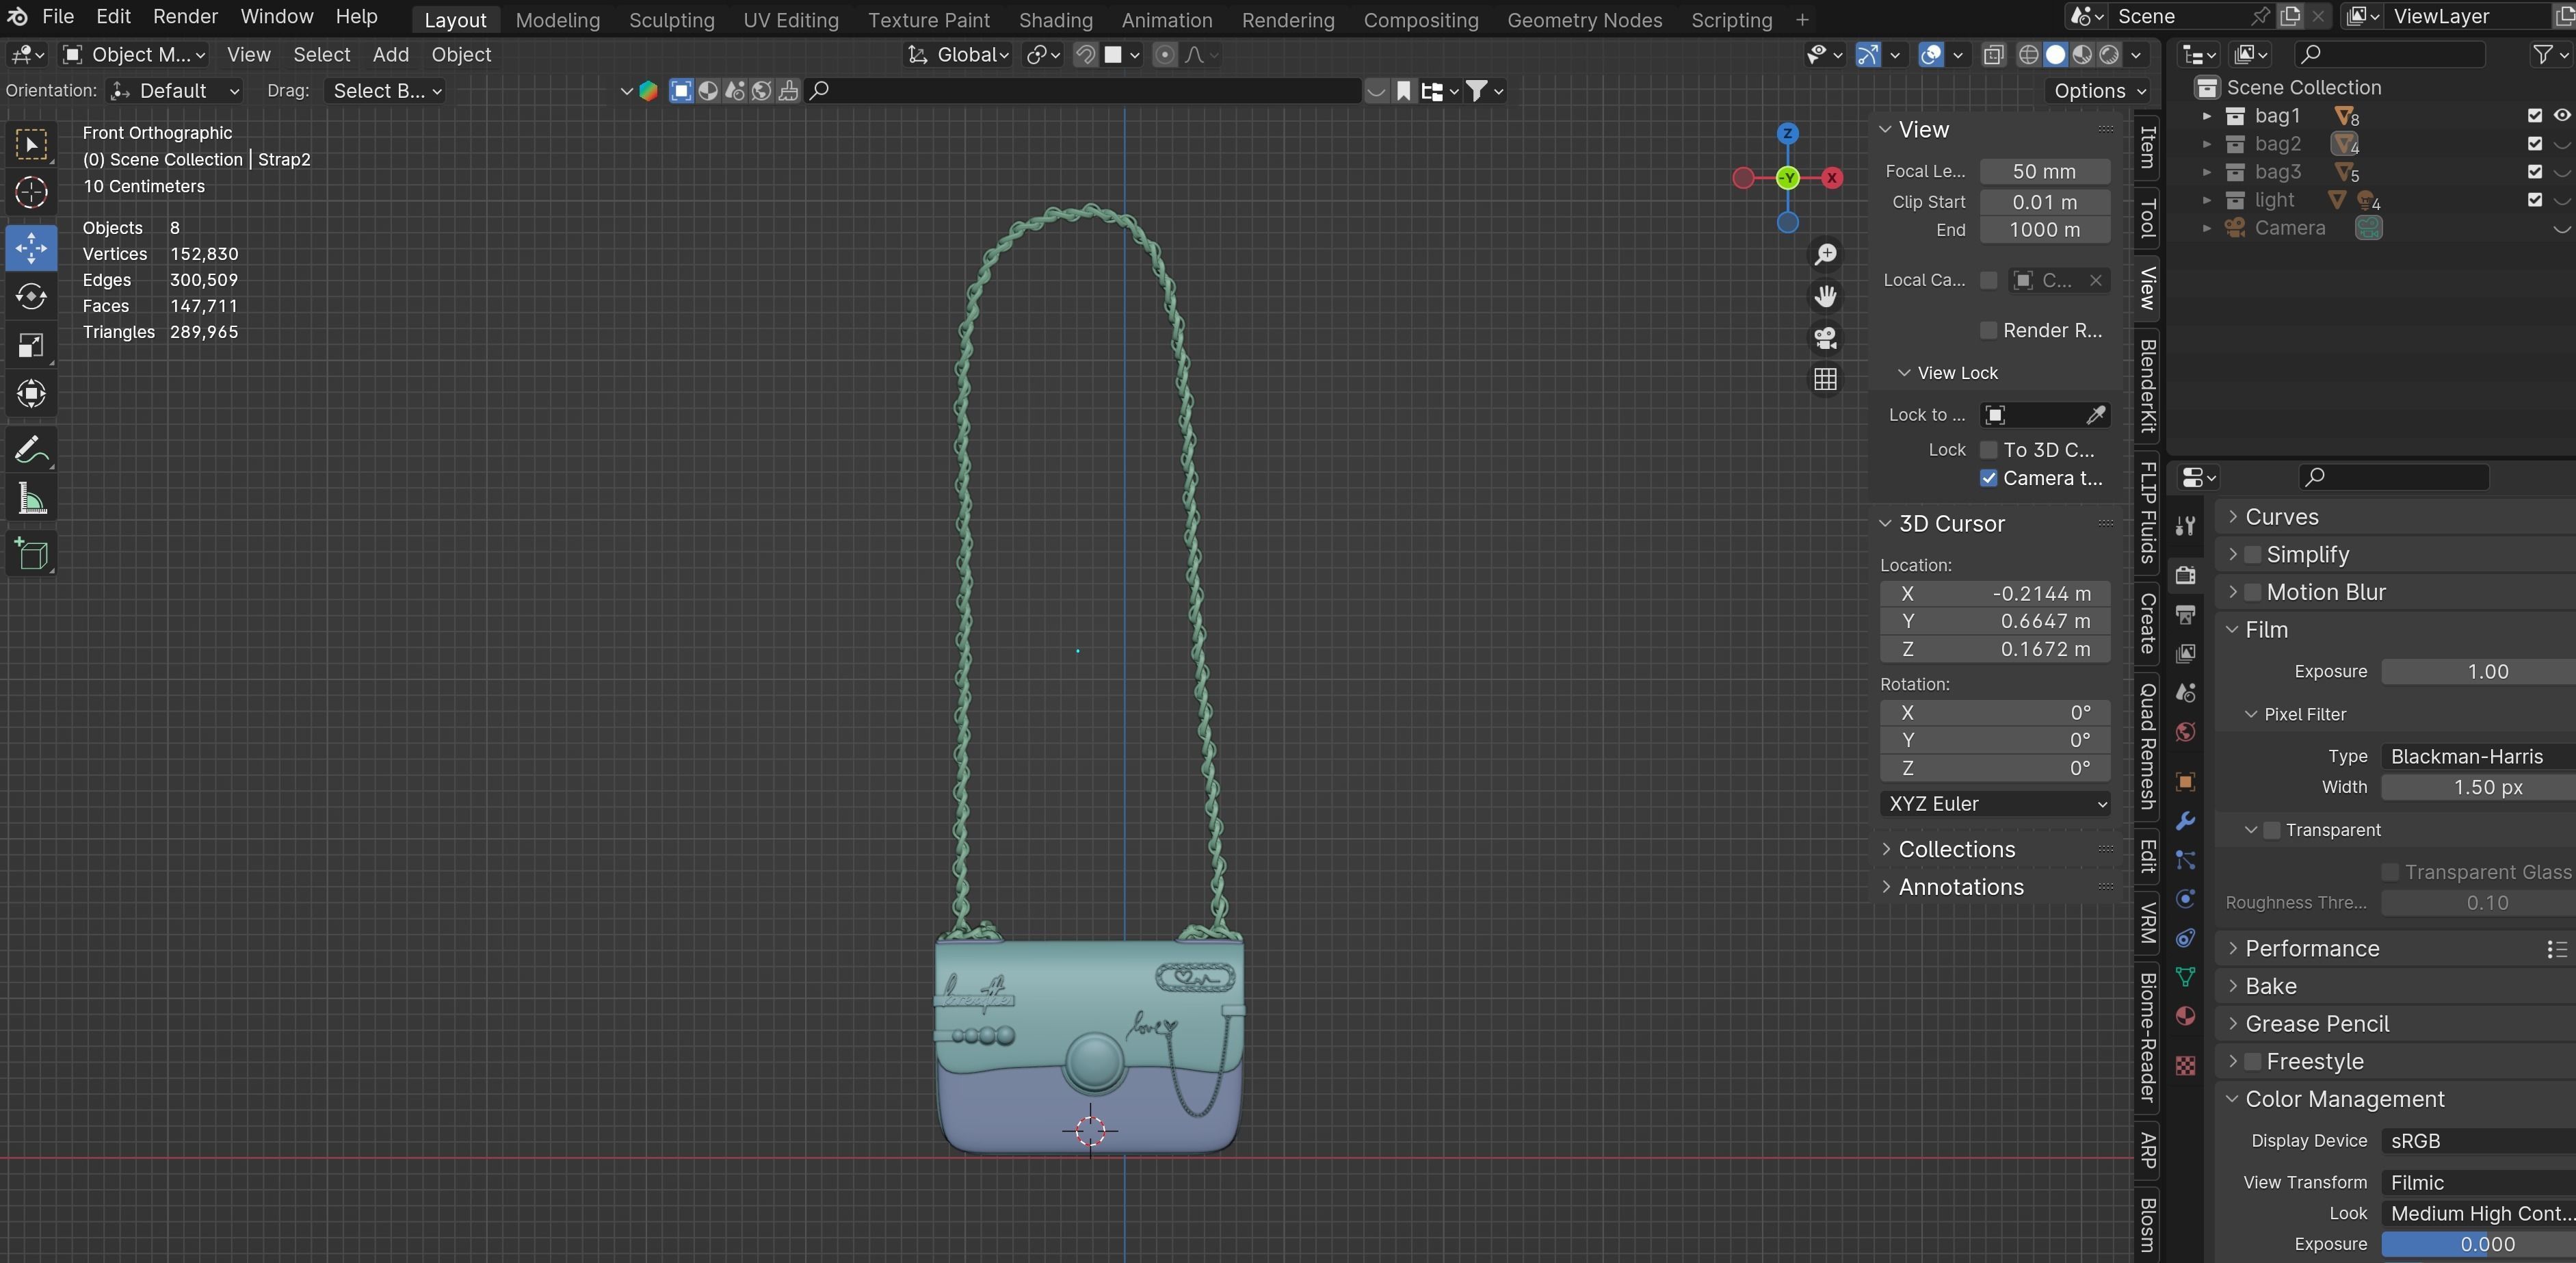This screenshot has height=1263, width=2576.
Task: Enable Lock To 3D Cursor checkbox
Action: tap(1988, 450)
